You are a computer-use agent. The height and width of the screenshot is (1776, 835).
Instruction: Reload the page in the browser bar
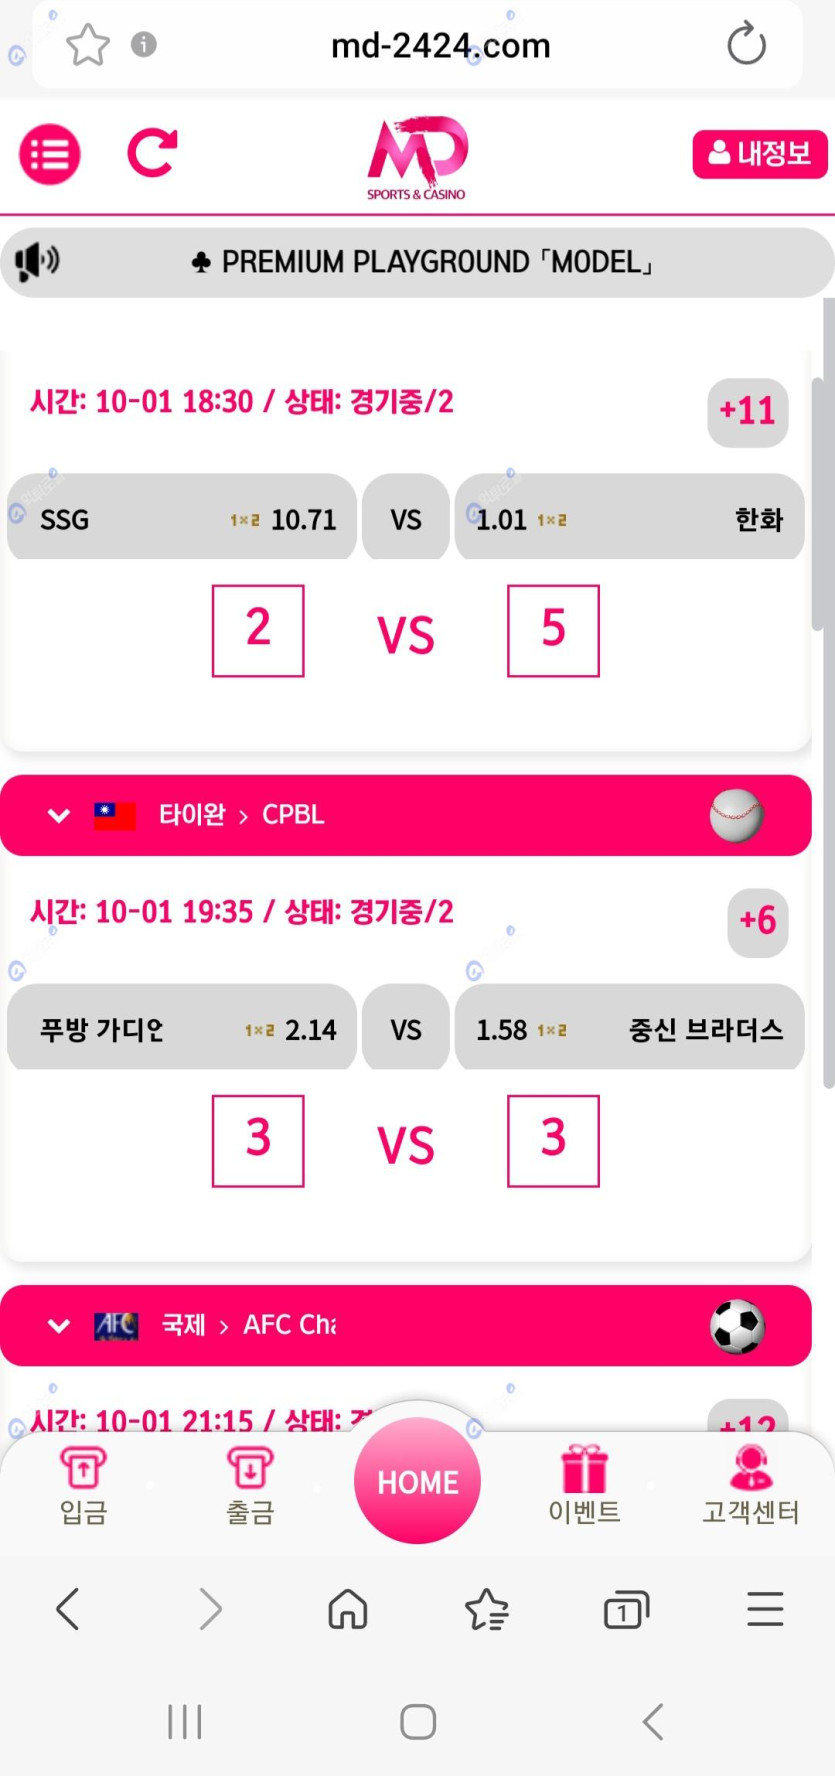coord(746,45)
